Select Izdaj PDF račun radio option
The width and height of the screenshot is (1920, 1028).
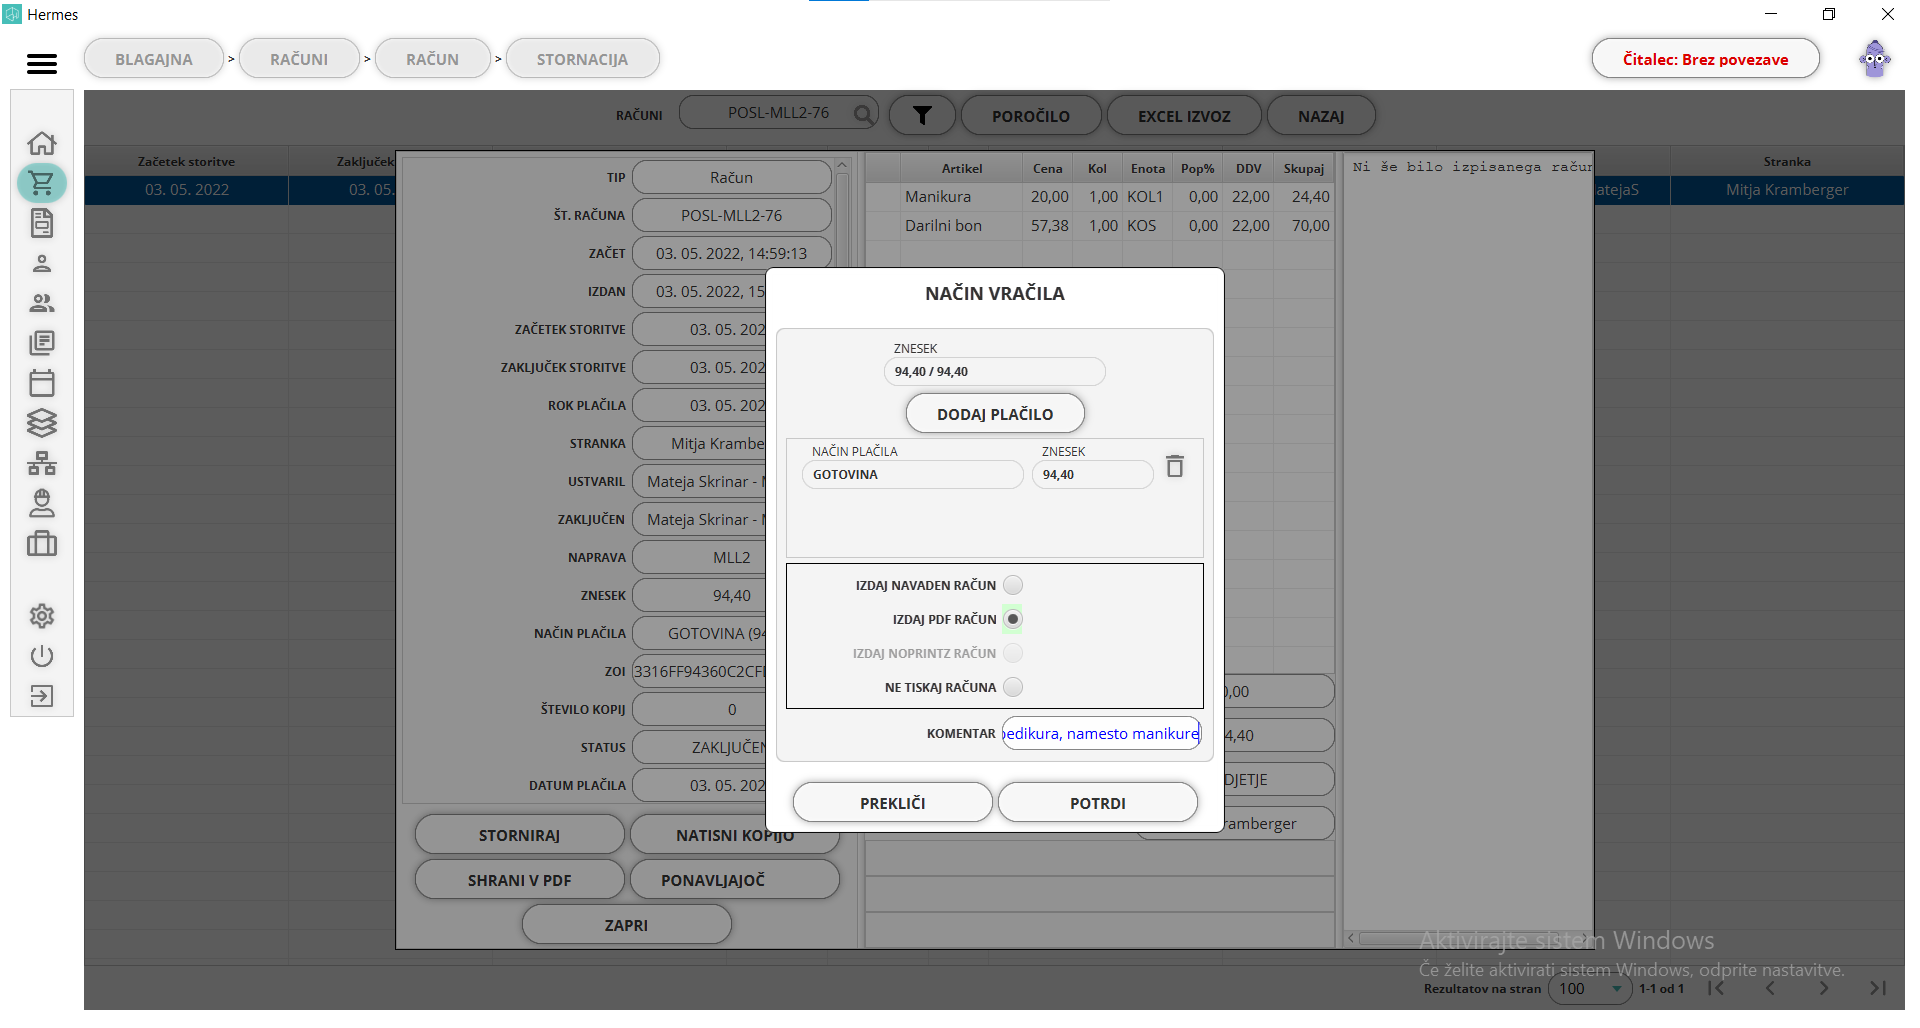(1013, 619)
